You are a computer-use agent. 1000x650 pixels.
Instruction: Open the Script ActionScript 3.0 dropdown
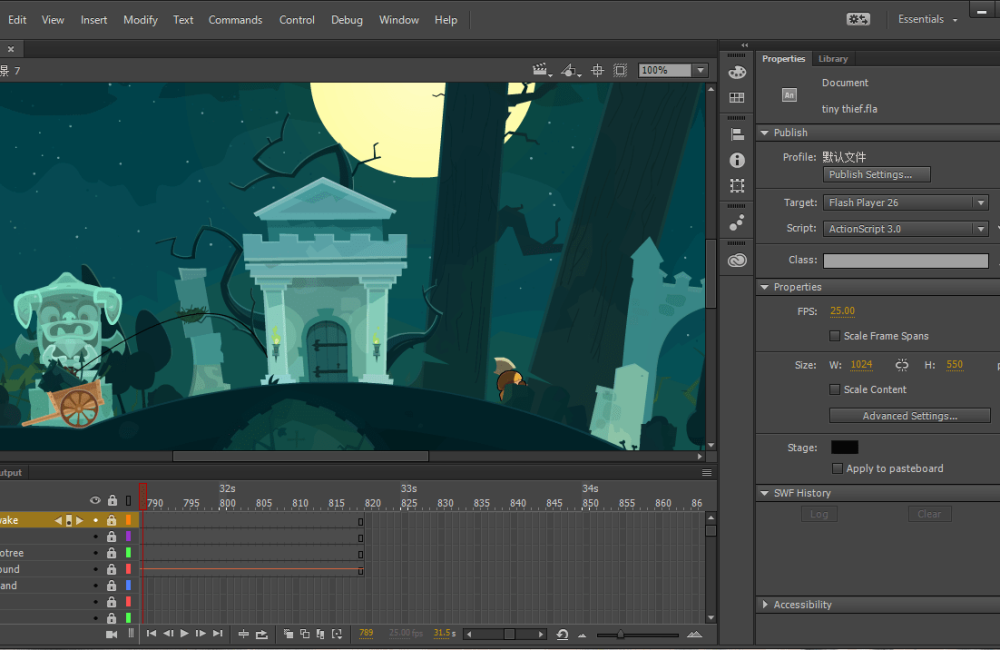tap(906, 228)
